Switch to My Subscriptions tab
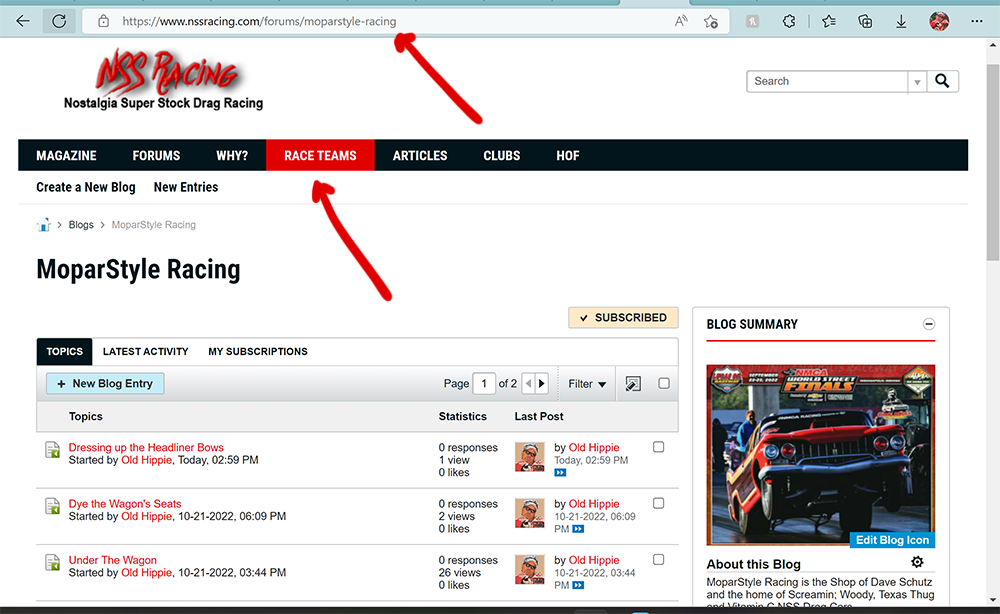 point(258,351)
